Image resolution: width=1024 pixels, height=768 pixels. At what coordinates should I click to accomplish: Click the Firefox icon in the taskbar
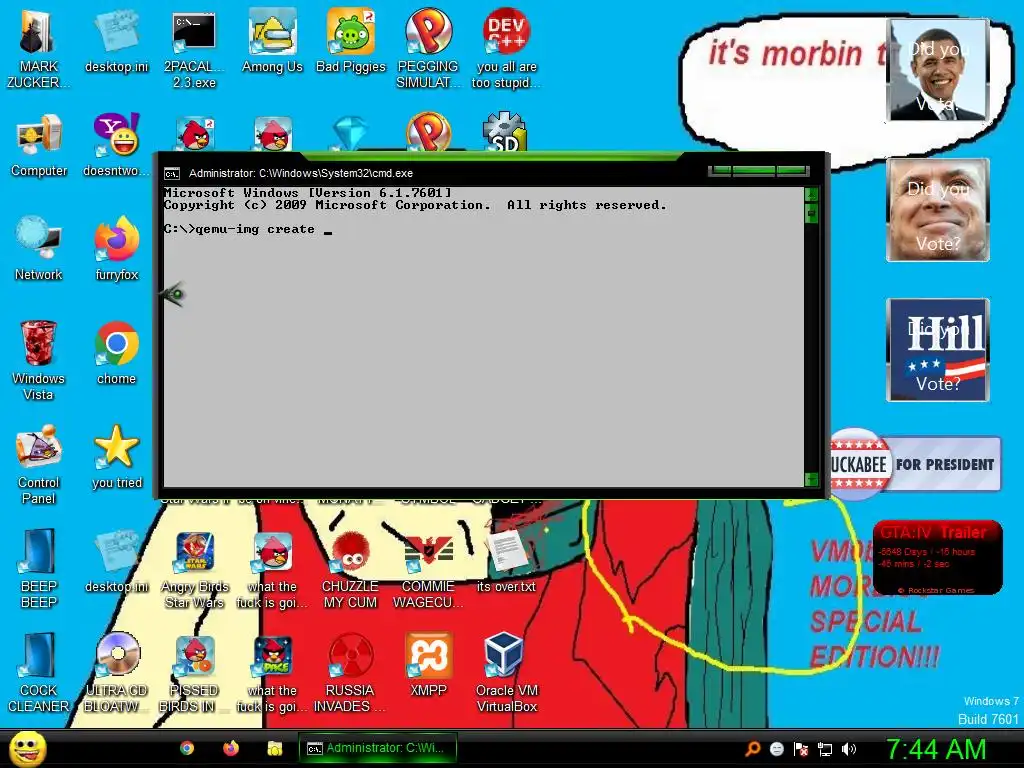pyautogui.click(x=231, y=748)
